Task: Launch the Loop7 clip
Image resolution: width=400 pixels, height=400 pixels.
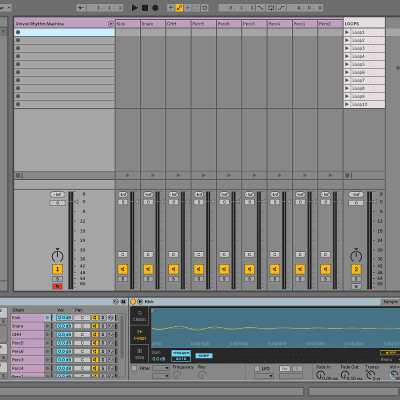Action: [347, 80]
